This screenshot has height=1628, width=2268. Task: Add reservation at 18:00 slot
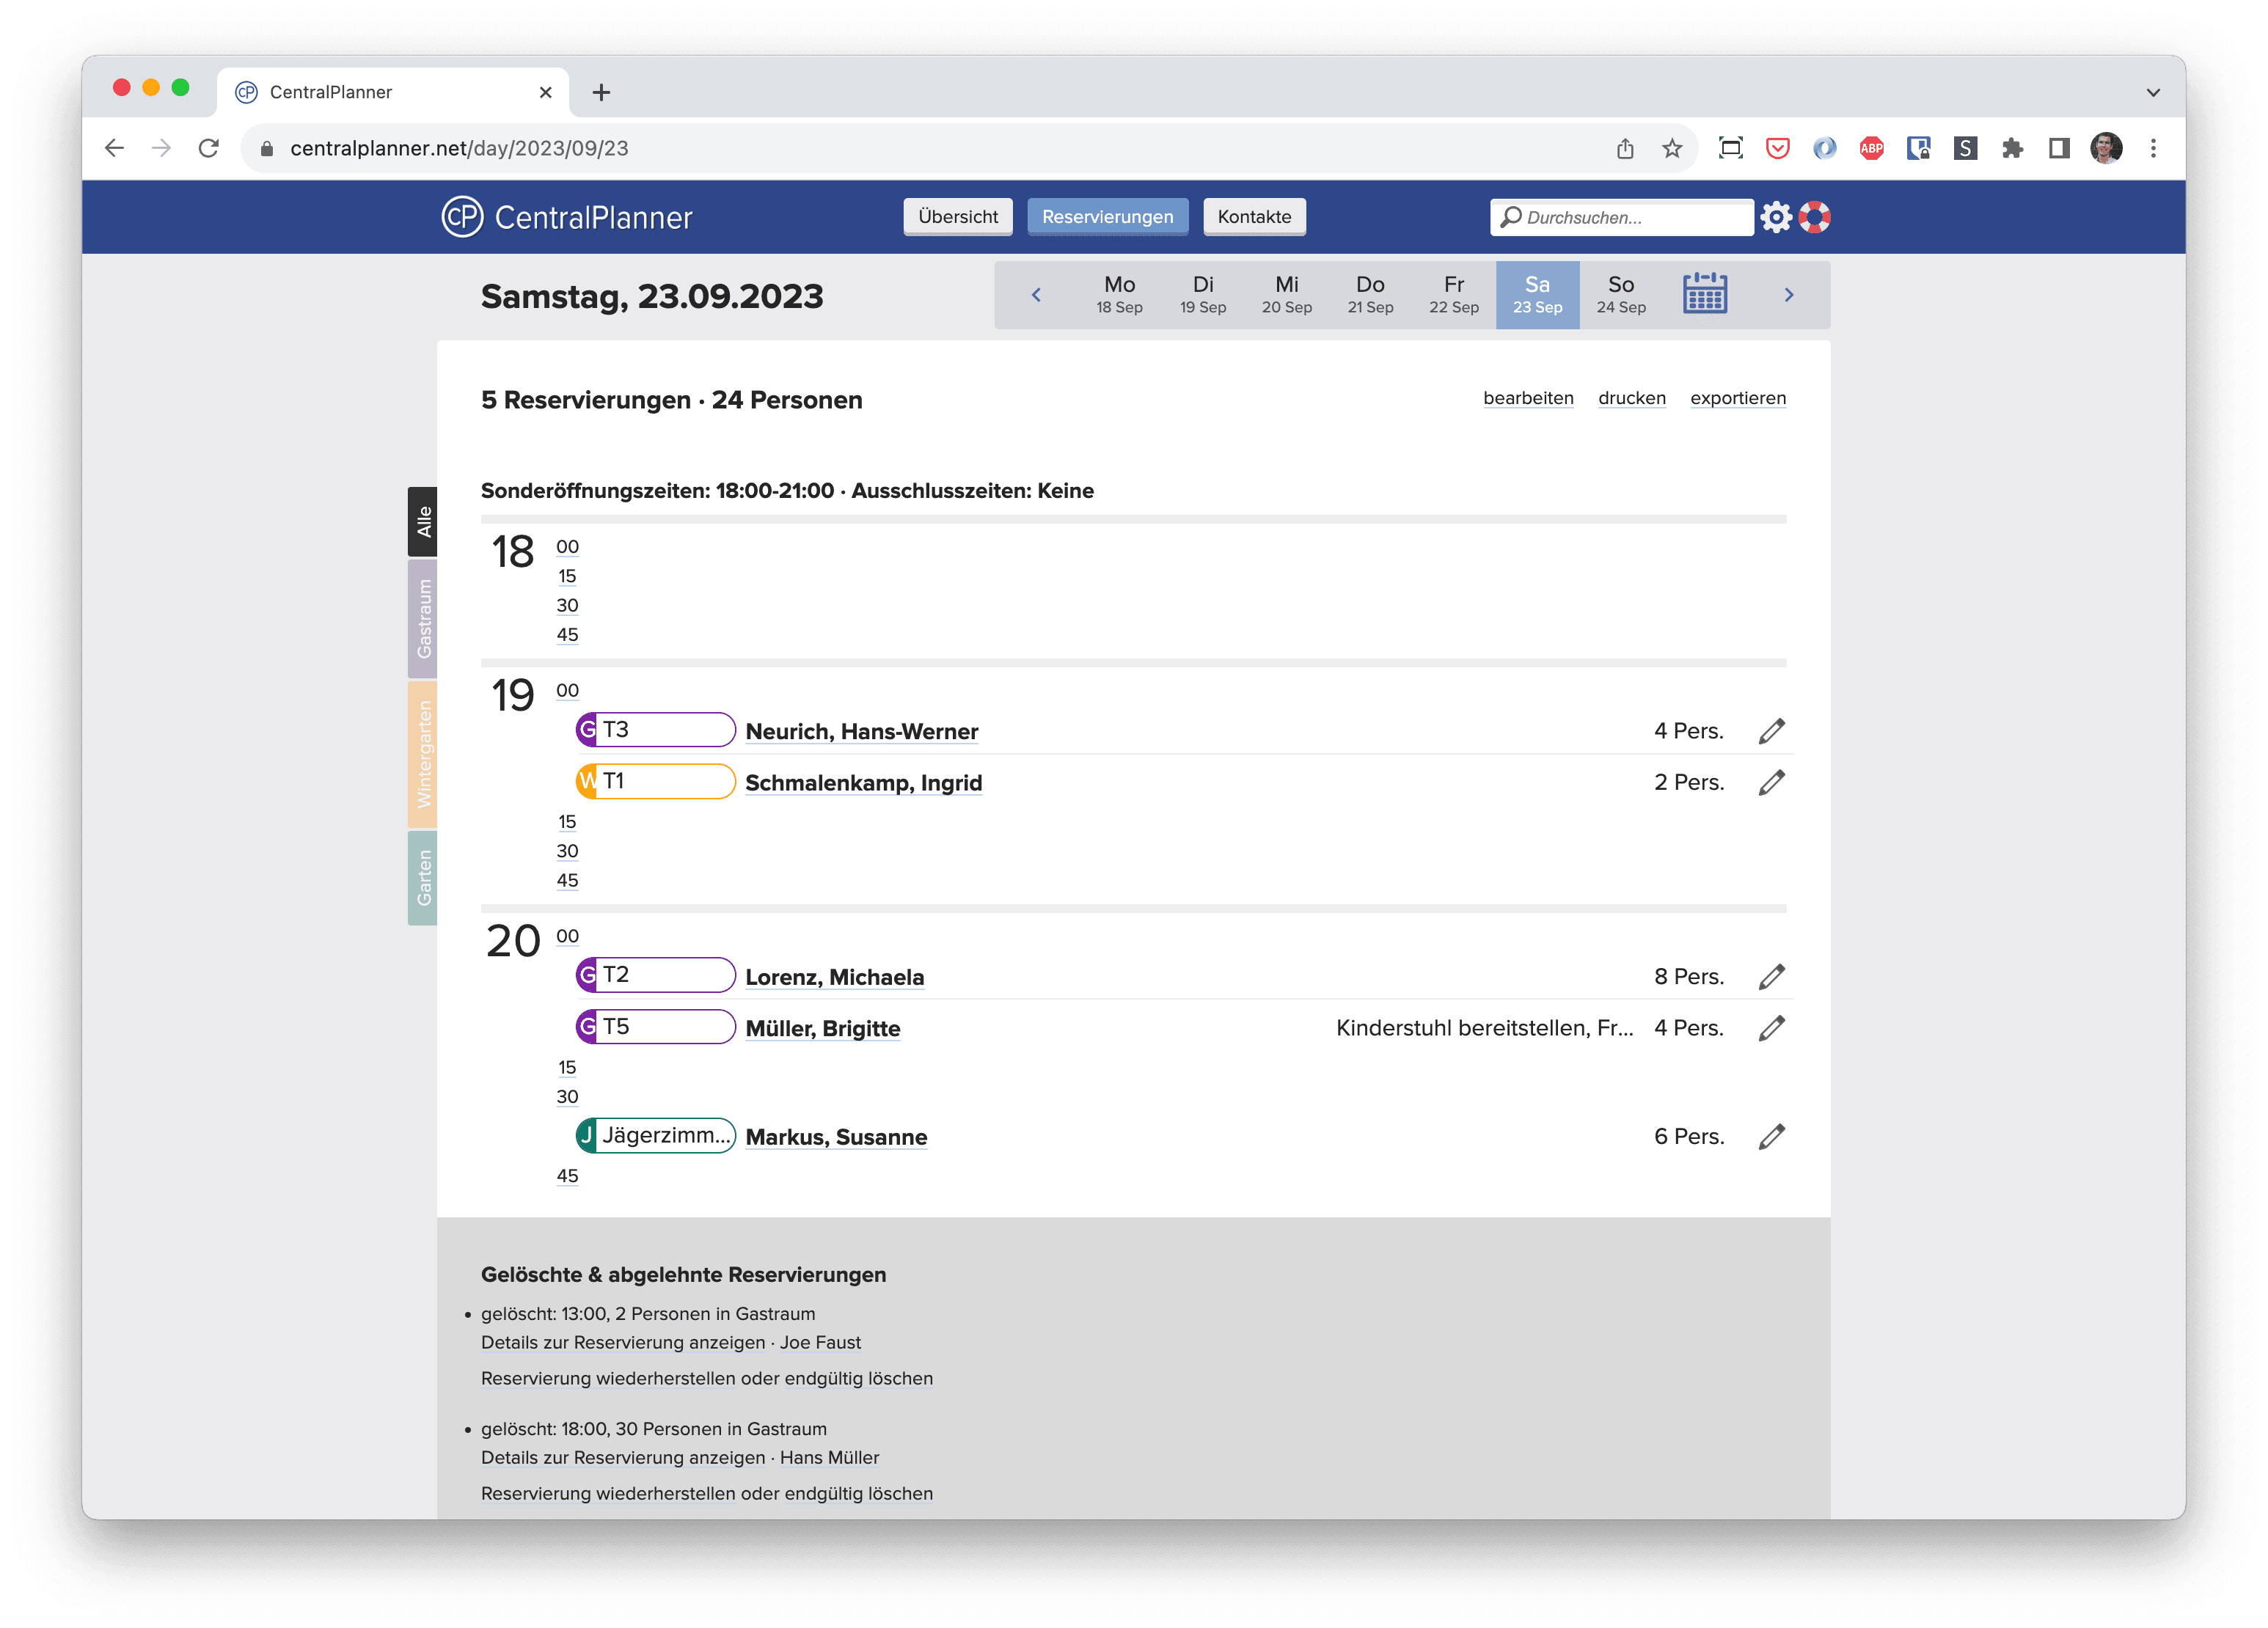click(567, 547)
